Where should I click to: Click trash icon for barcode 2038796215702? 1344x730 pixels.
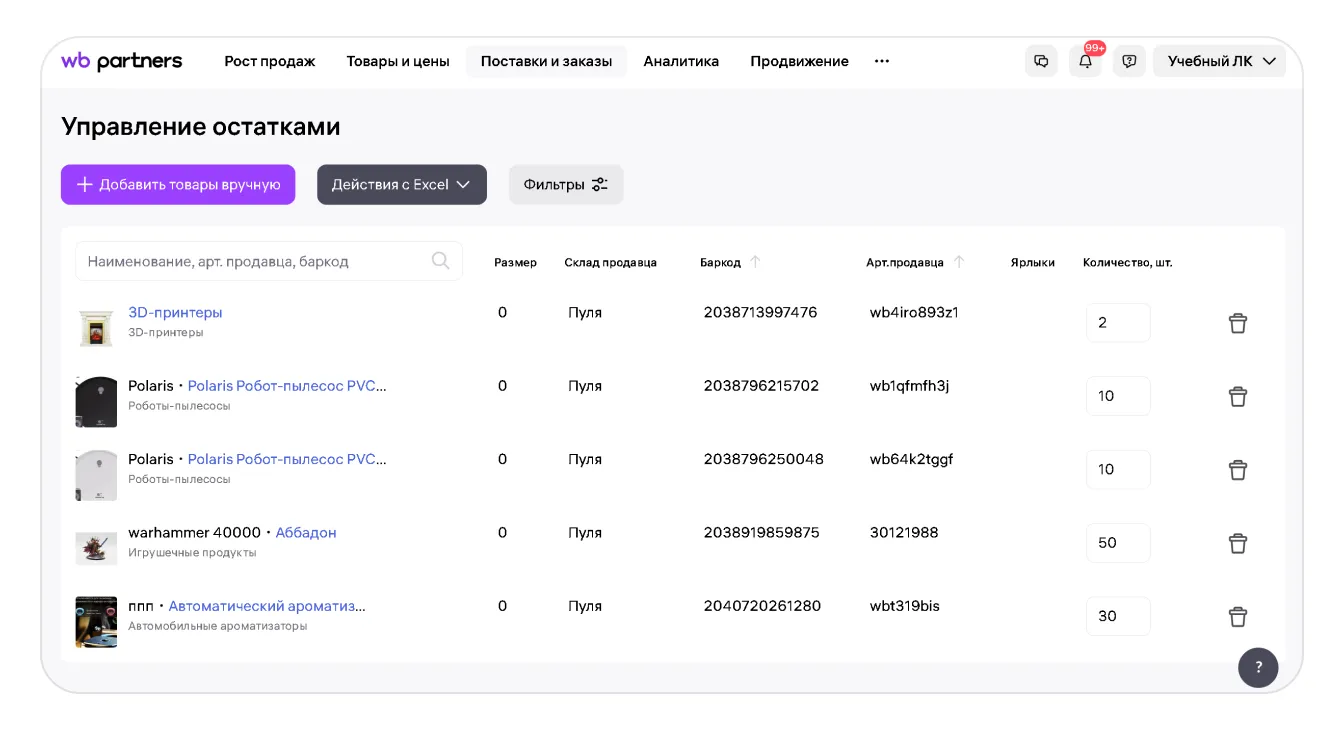pyautogui.click(x=1237, y=396)
